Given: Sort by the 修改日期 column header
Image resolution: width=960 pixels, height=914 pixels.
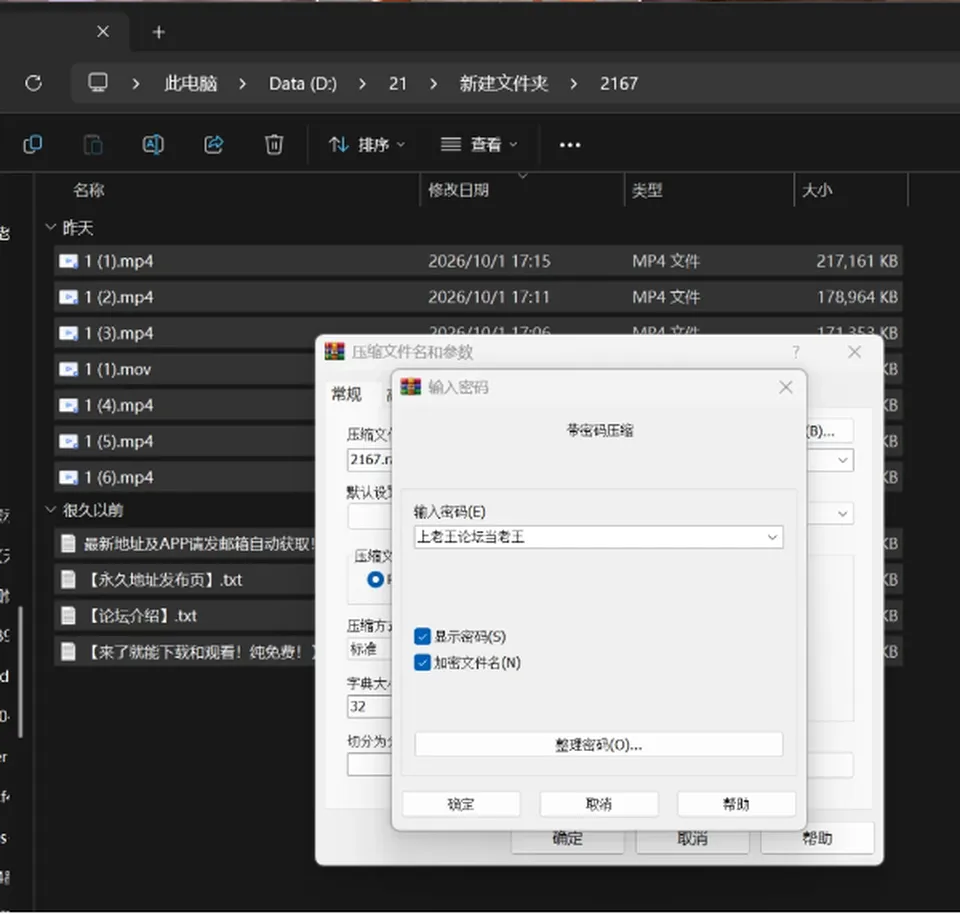Looking at the screenshot, I should (x=459, y=190).
